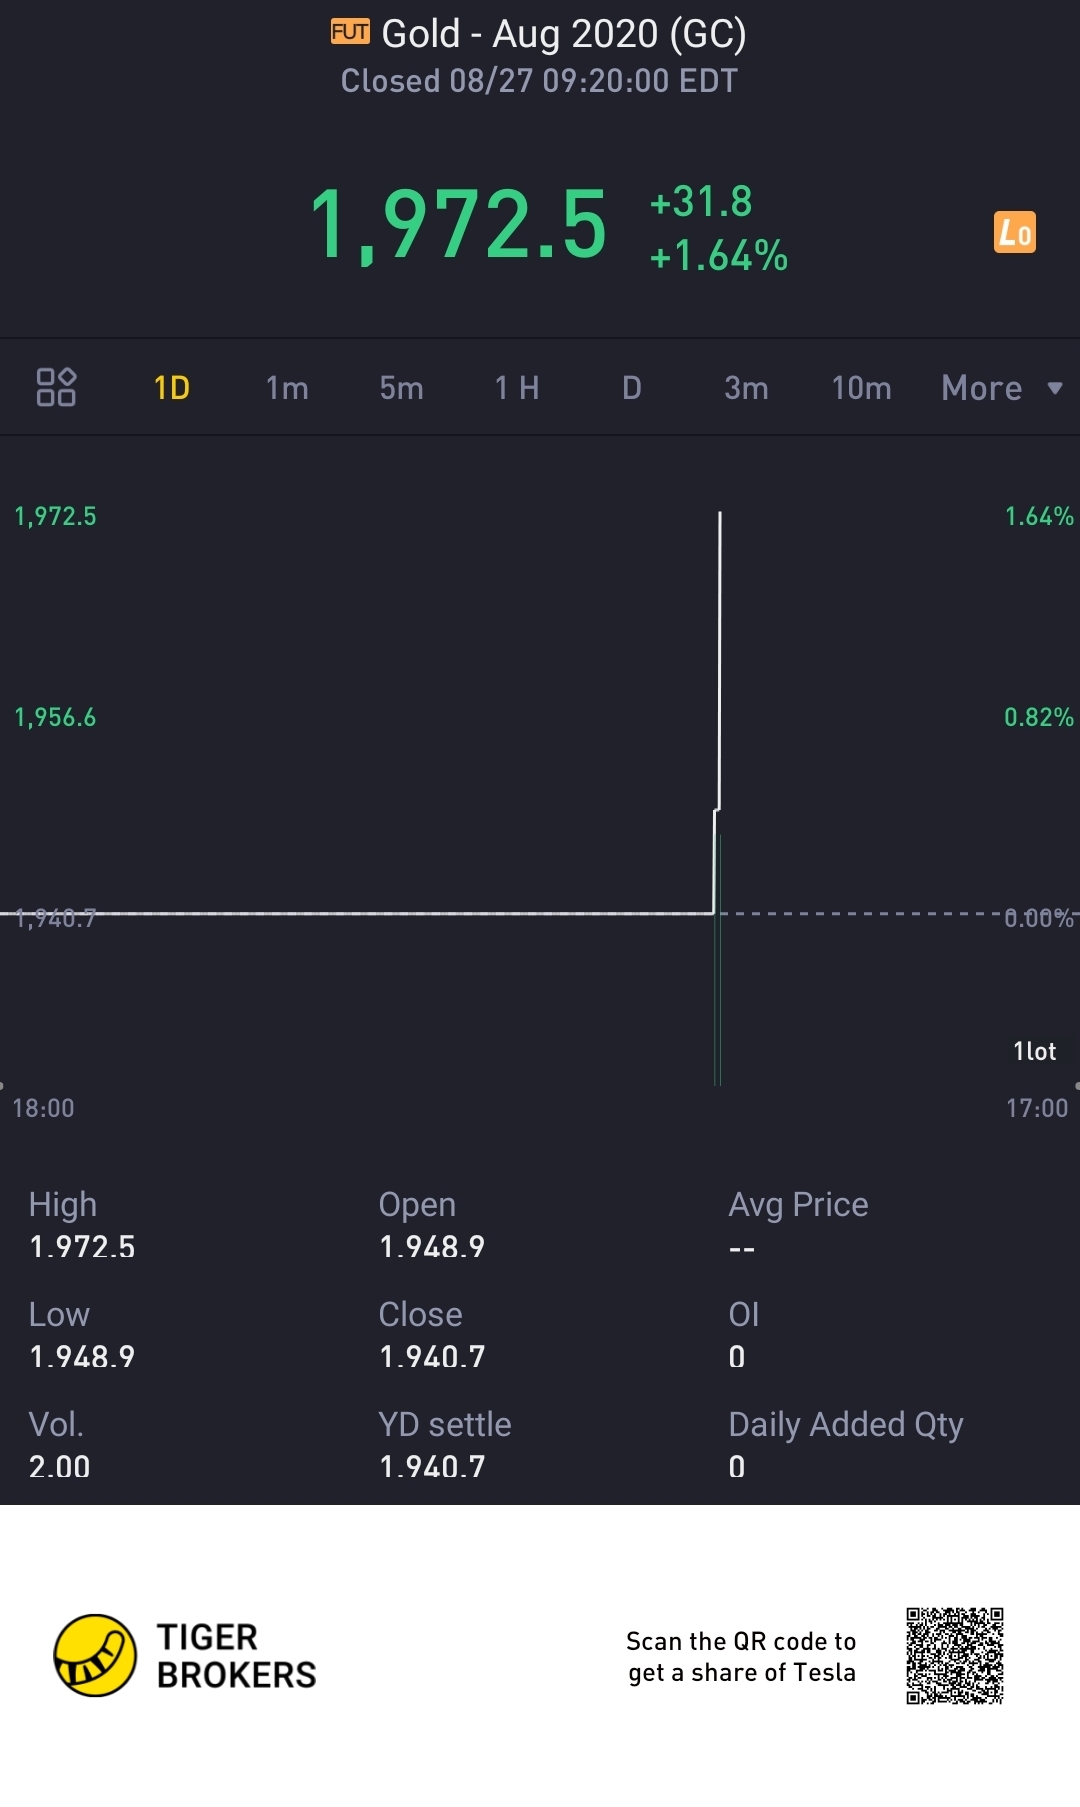Tap the +1.64% change value

[718, 256]
